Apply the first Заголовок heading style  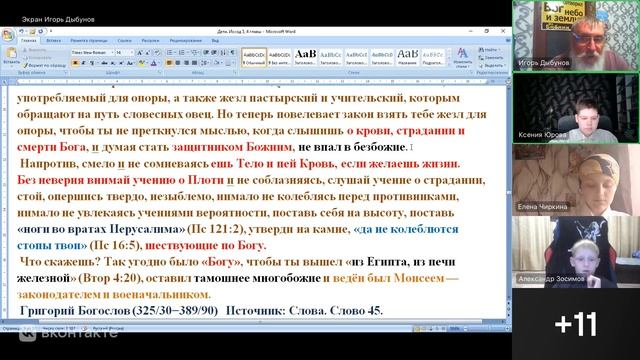click(x=305, y=57)
